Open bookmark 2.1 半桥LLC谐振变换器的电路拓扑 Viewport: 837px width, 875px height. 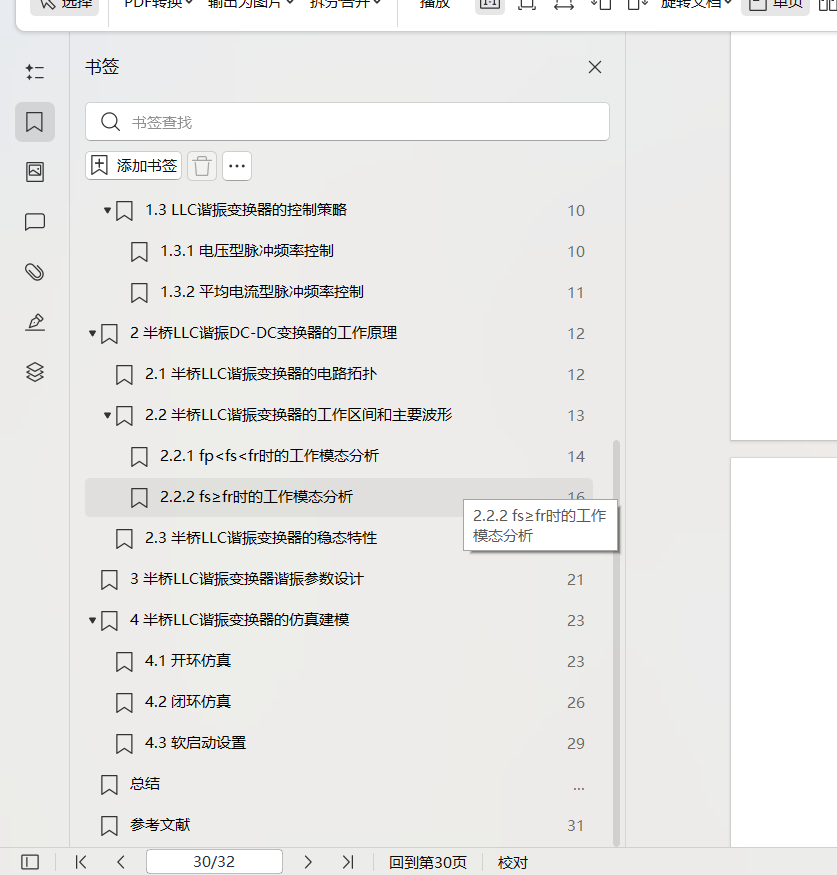[261, 374]
